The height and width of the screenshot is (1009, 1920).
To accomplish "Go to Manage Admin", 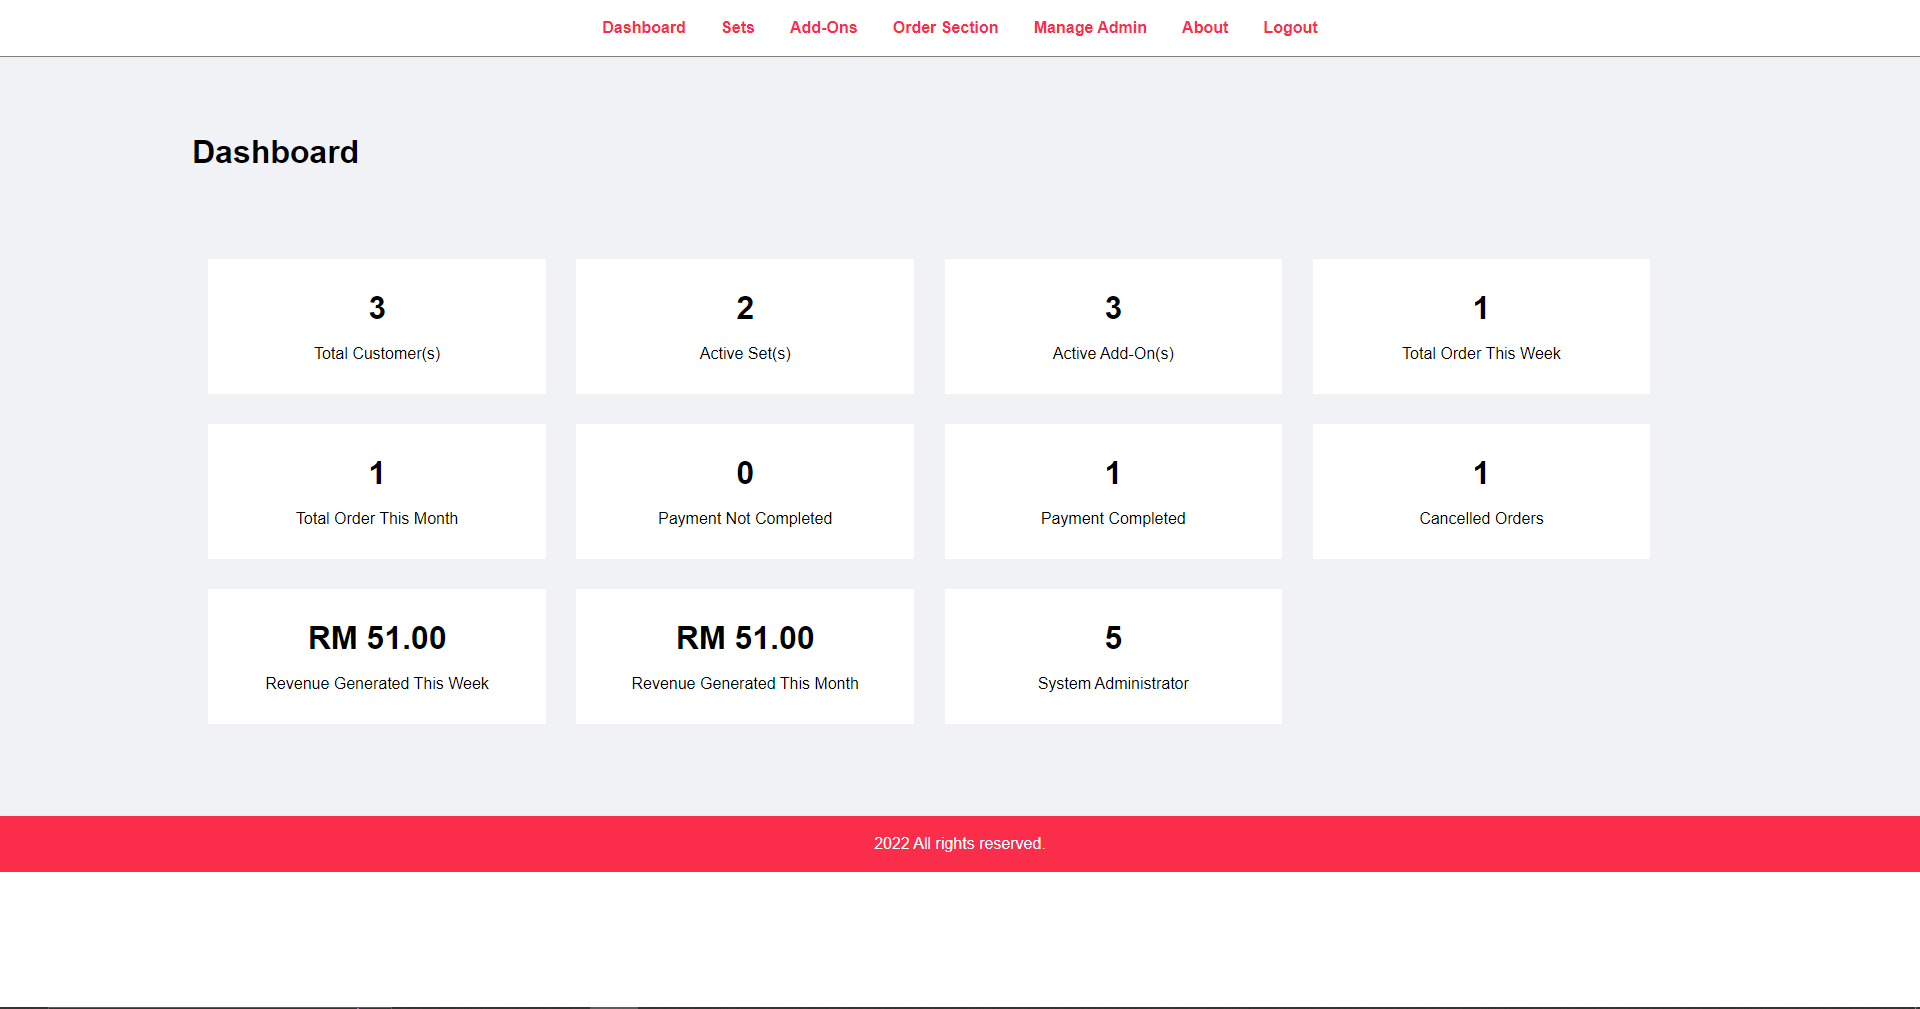I will pyautogui.click(x=1089, y=27).
